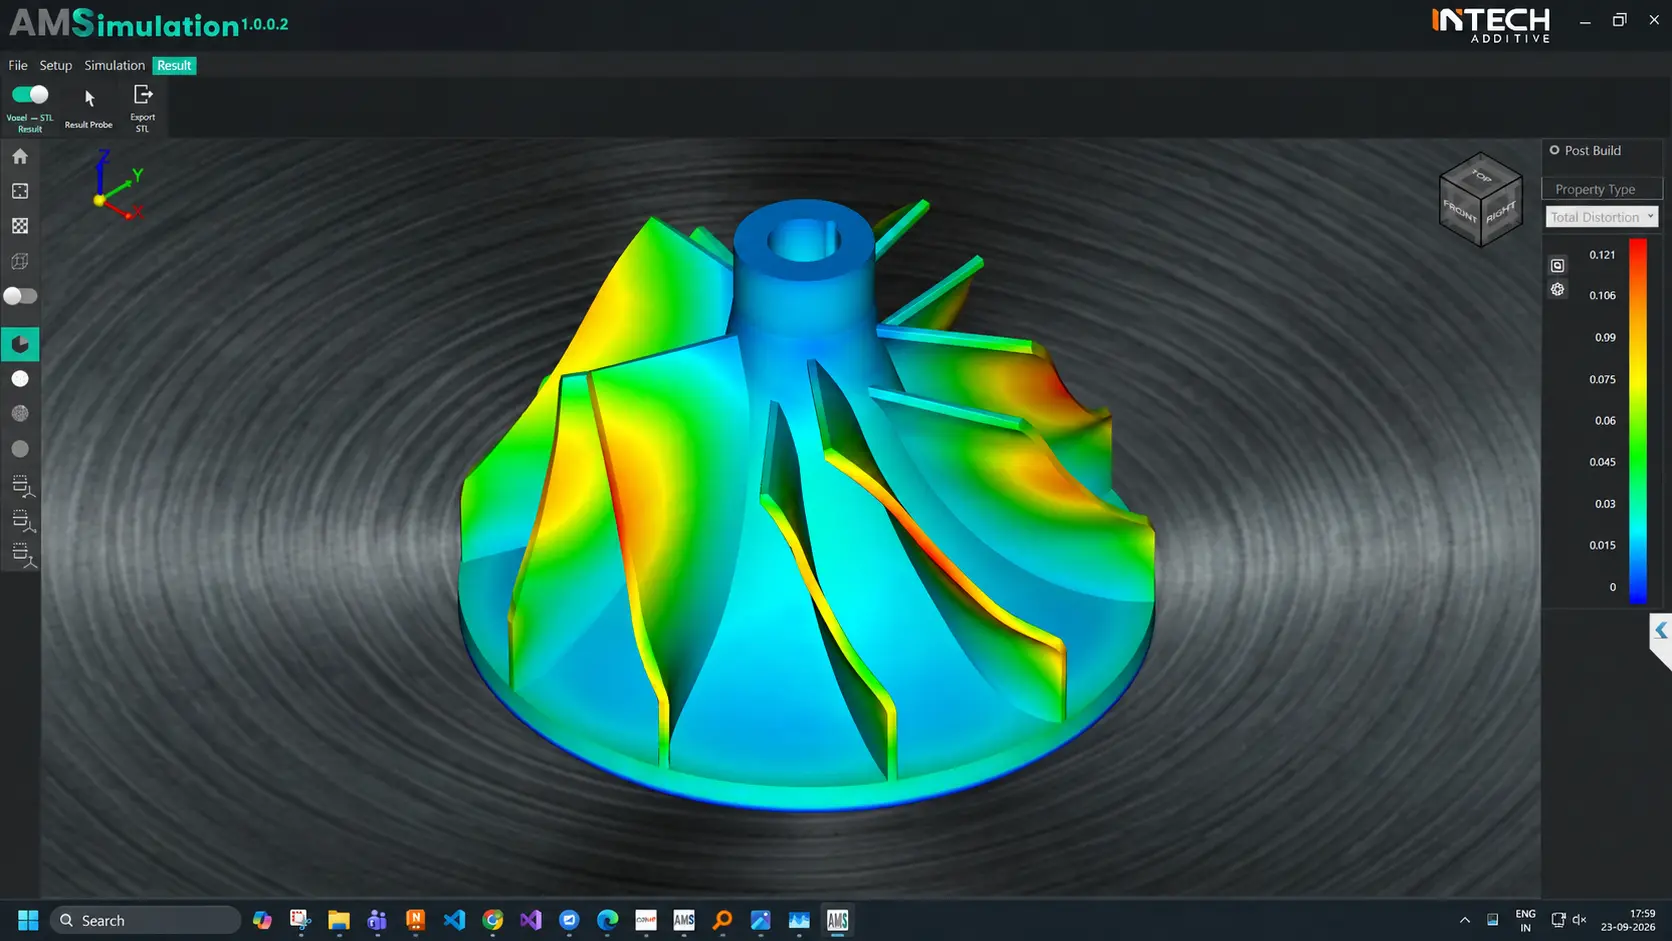
Task: Open Microsoft Teams from taskbar
Action: pyautogui.click(x=377, y=920)
